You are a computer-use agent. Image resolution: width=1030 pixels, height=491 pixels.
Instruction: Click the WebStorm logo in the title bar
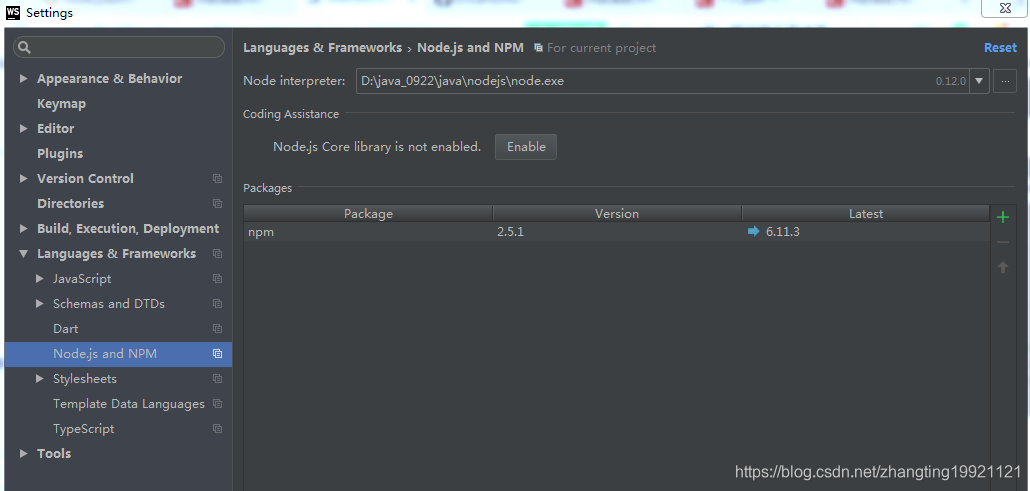click(x=13, y=12)
